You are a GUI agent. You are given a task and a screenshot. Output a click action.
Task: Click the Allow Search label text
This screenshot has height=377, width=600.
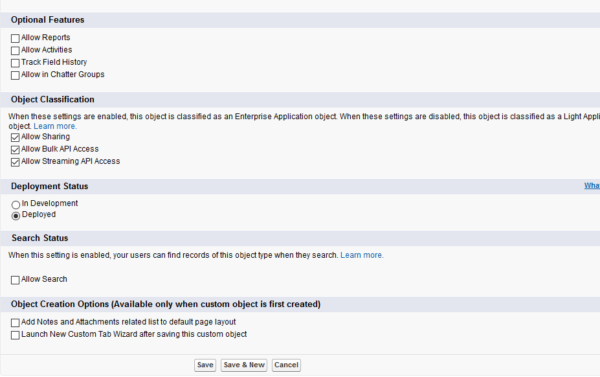pos(44,279)
